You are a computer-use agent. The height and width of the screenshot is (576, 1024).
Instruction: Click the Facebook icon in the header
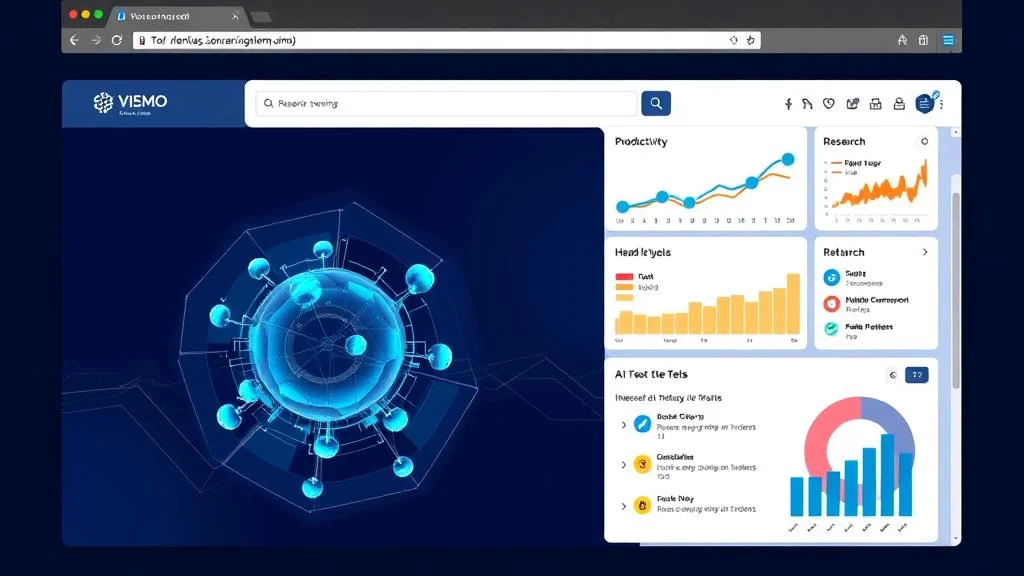(788, 104)
